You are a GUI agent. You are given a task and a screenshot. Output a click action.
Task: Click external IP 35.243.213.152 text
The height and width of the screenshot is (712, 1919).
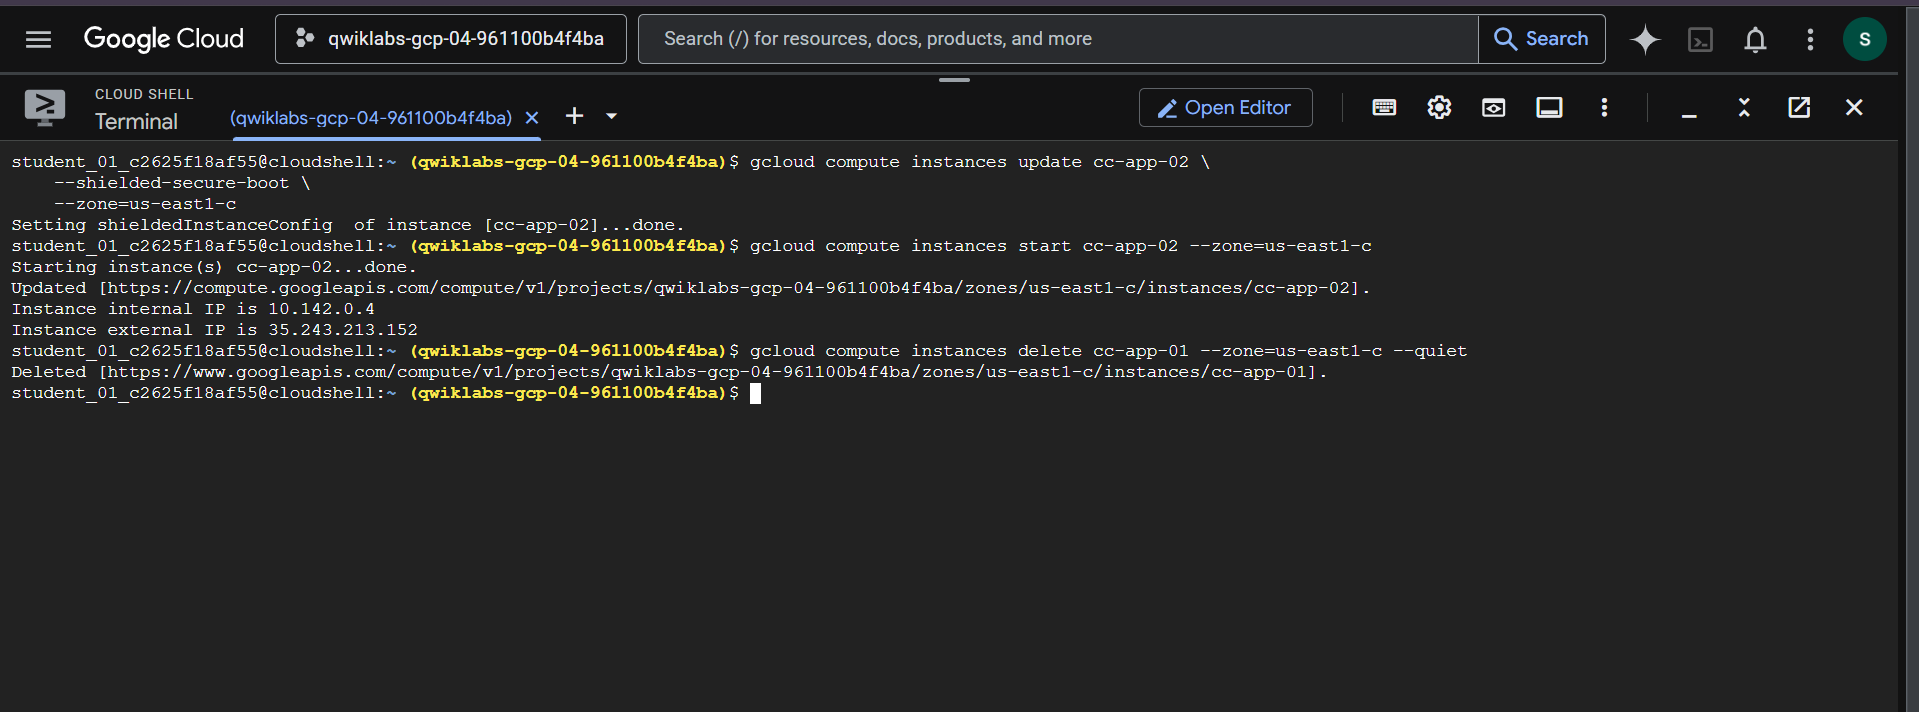343,330
